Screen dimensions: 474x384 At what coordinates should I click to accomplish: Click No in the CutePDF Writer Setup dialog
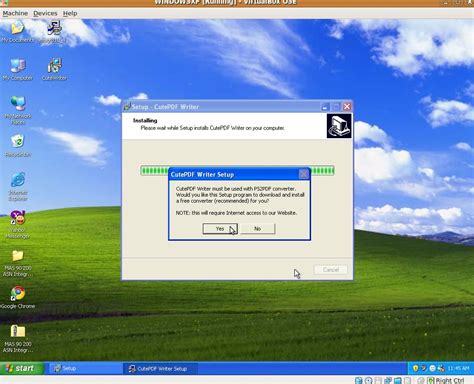[258, 229]
